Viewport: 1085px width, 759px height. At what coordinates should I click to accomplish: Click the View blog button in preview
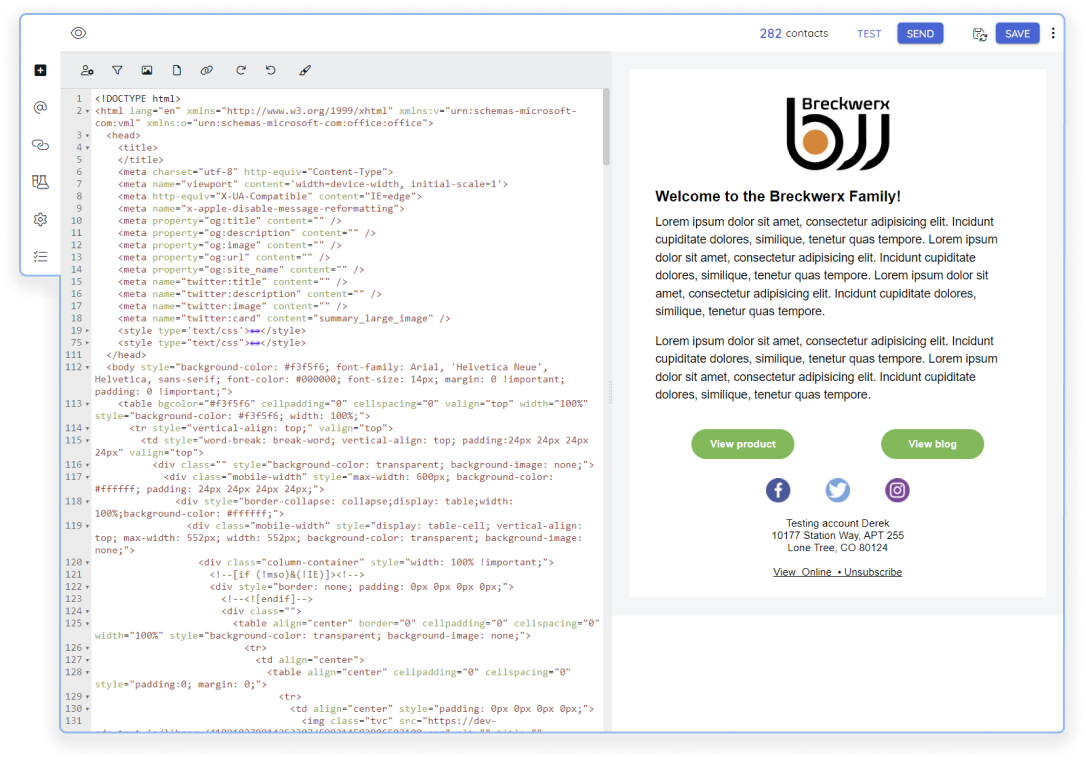pos(932,443)
